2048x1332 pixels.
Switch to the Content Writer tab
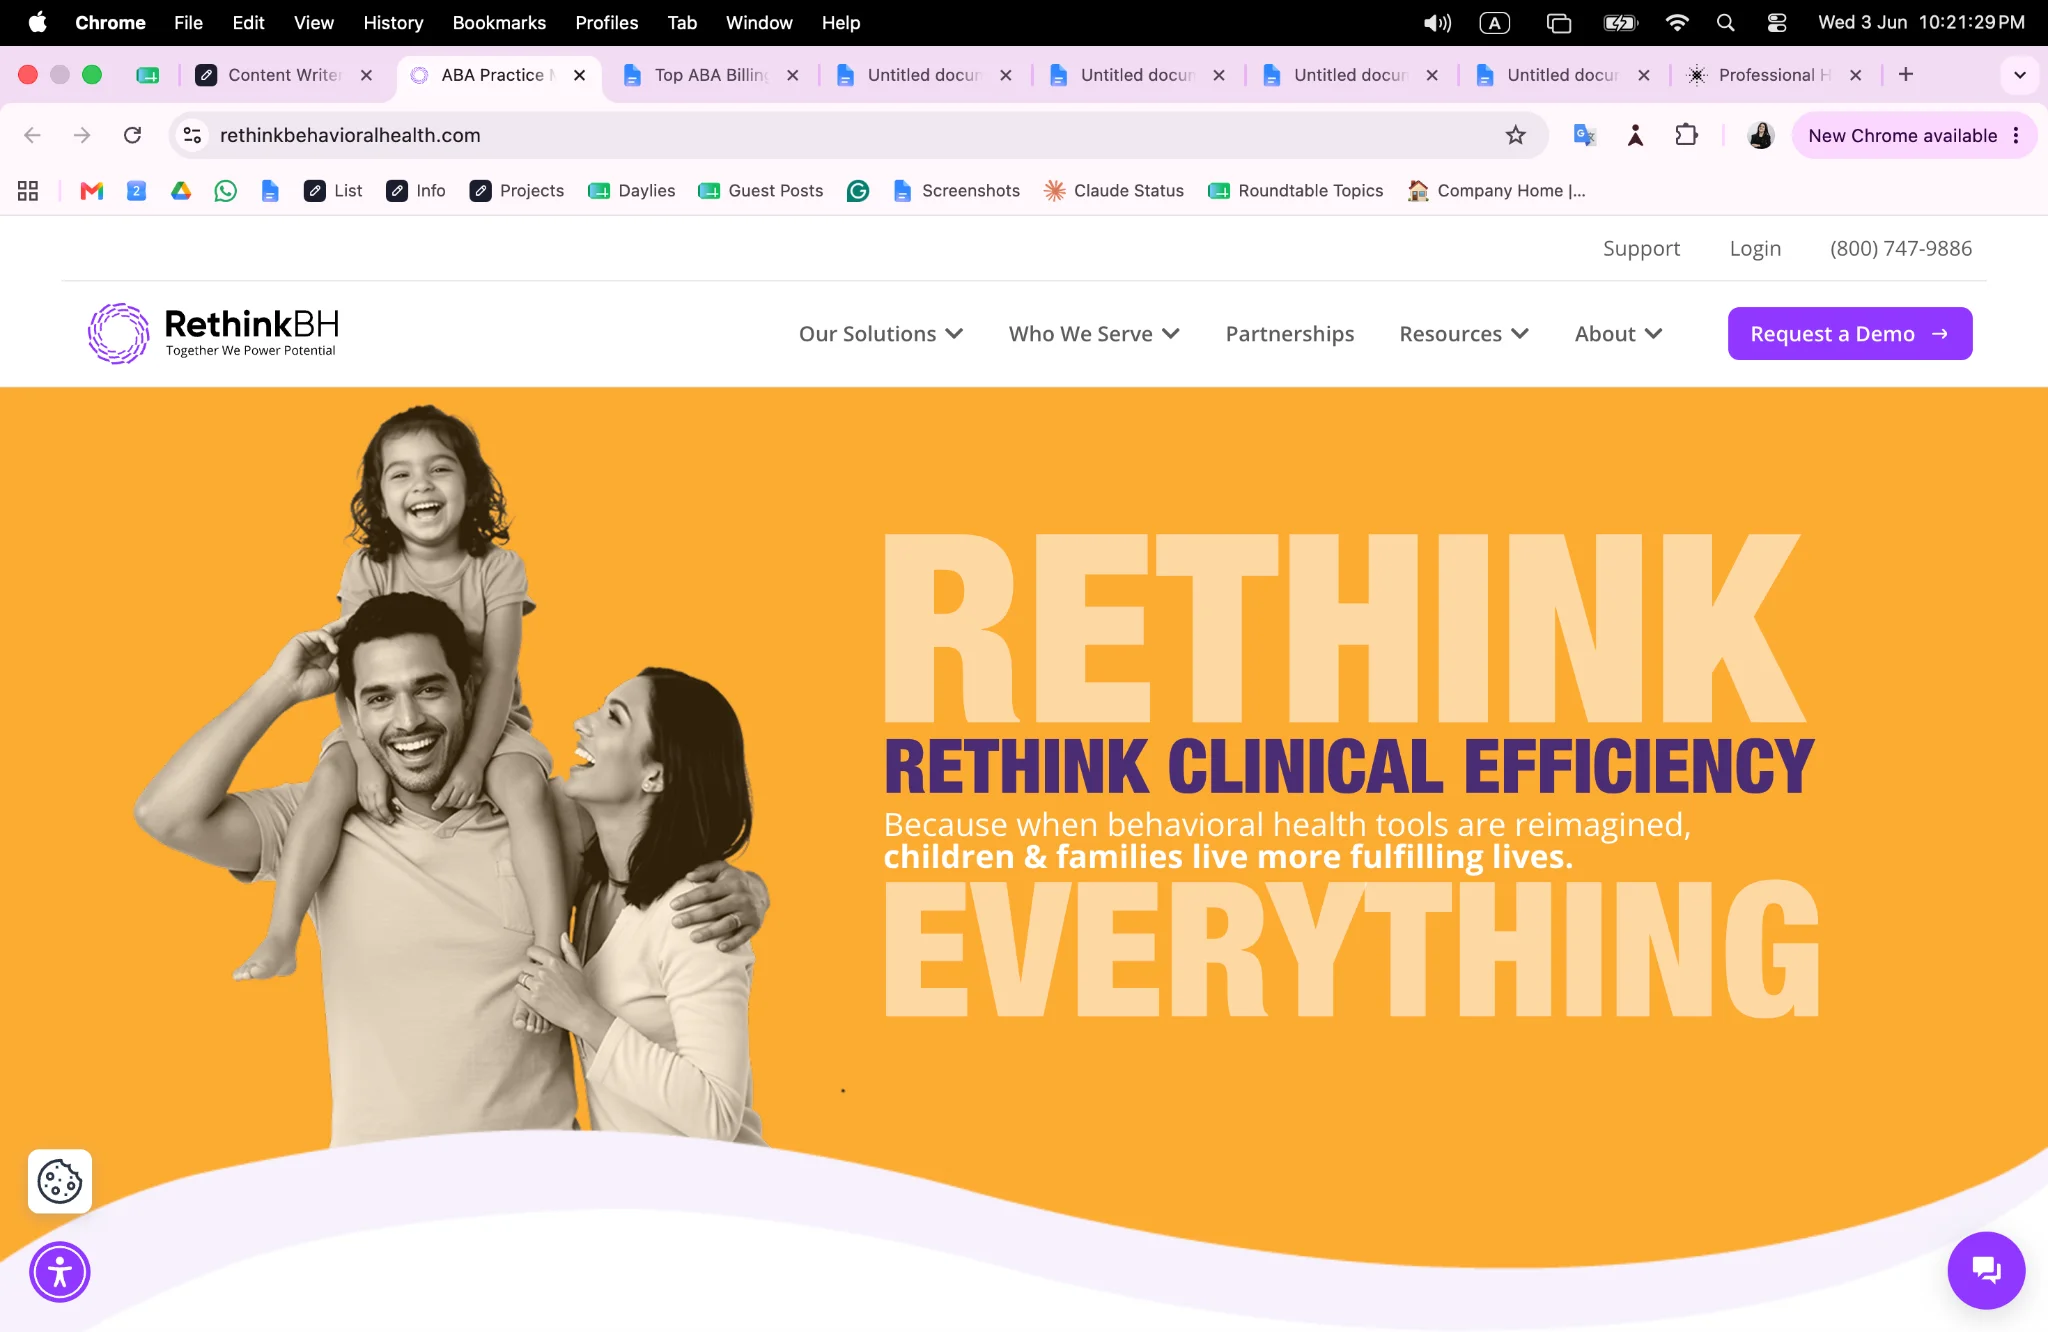[x=284, y=75]
